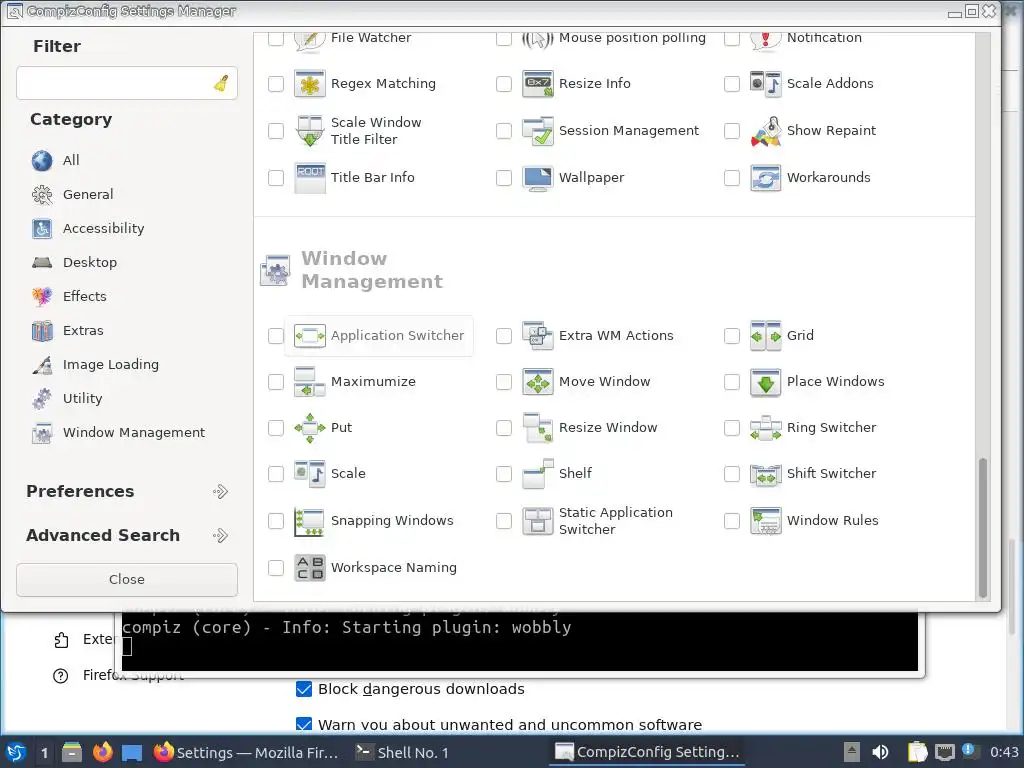Open the Static Application Switcher icon
Screen dimensions: 1024x768
tap(537, 521)
